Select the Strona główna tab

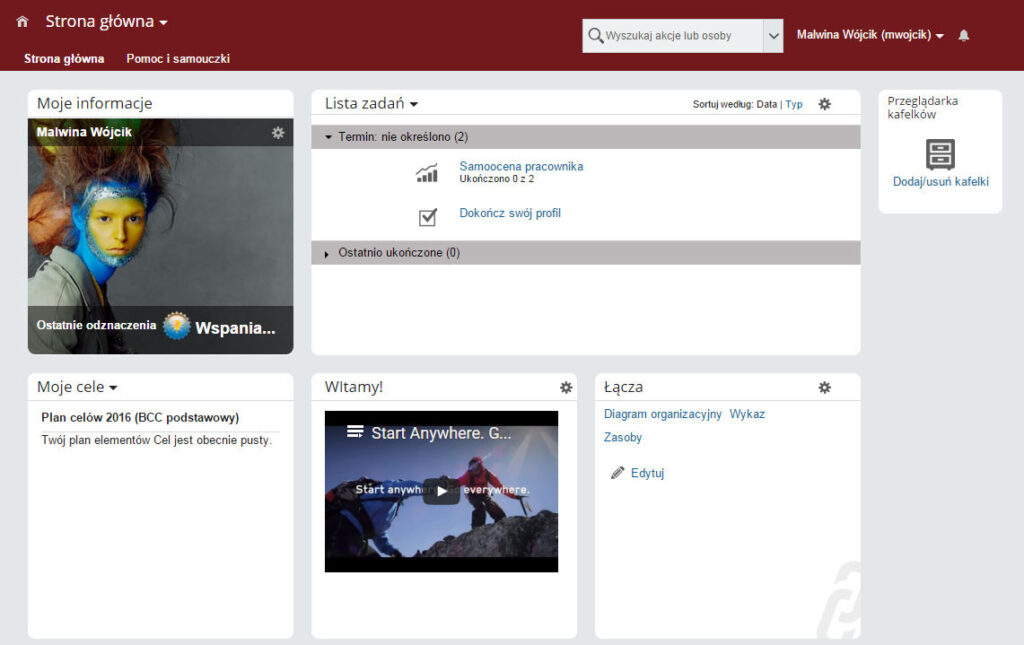click(64, 59)
